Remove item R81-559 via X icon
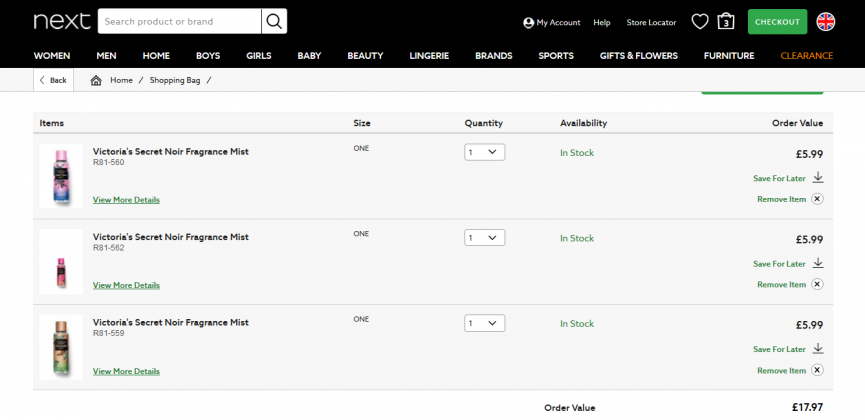The image size is (865, 420). coord(817,370)
